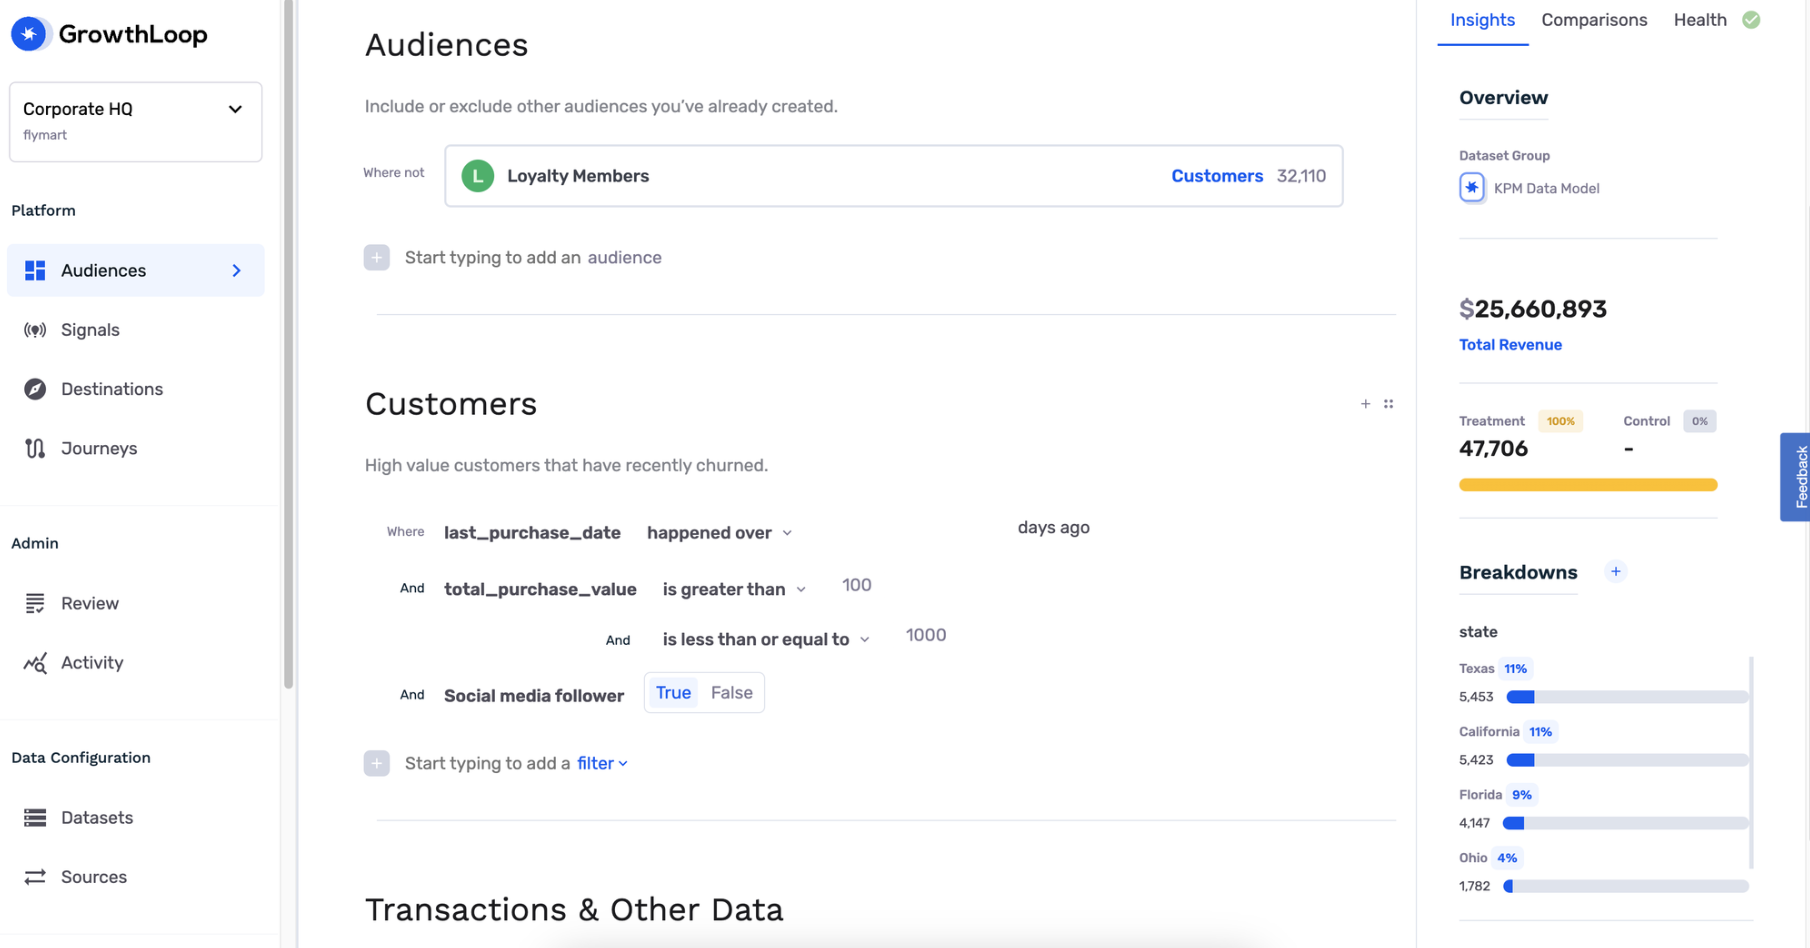This screenshot has width=1810, height=948.
Task: Click the Sources arrows icon
Action: (x=35, y=877)
